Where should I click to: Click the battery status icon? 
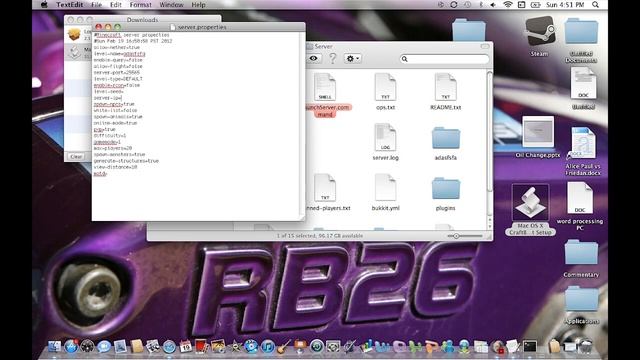tap(535, 5)
